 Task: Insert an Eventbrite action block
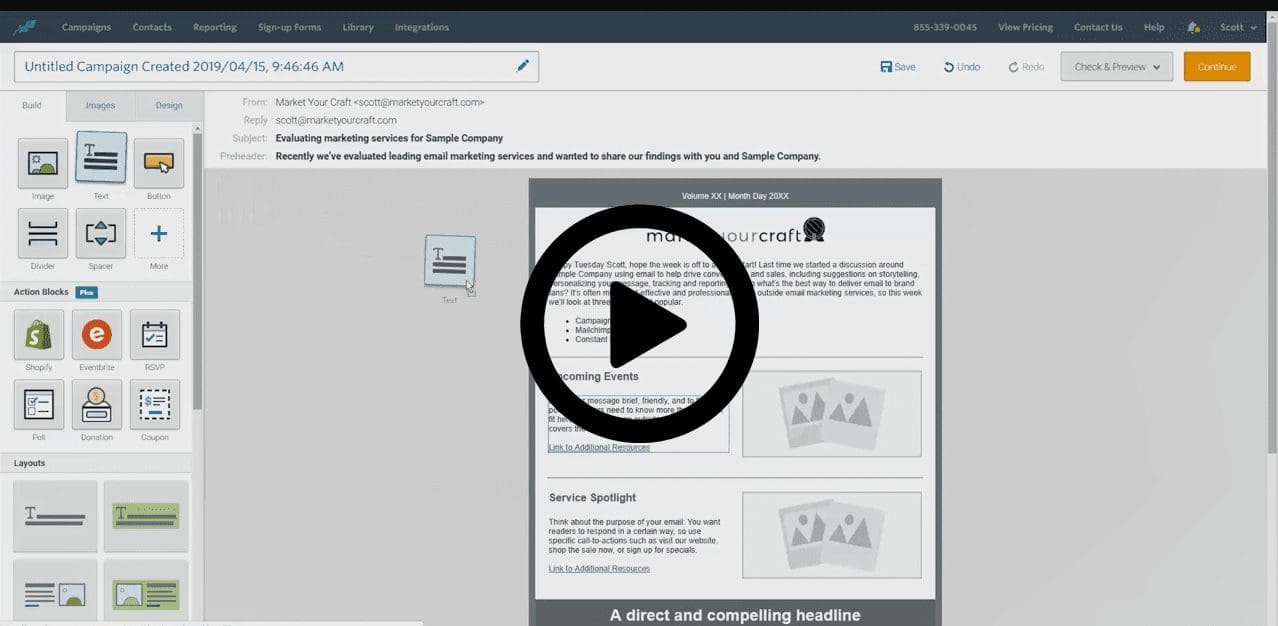pos(97,333)
